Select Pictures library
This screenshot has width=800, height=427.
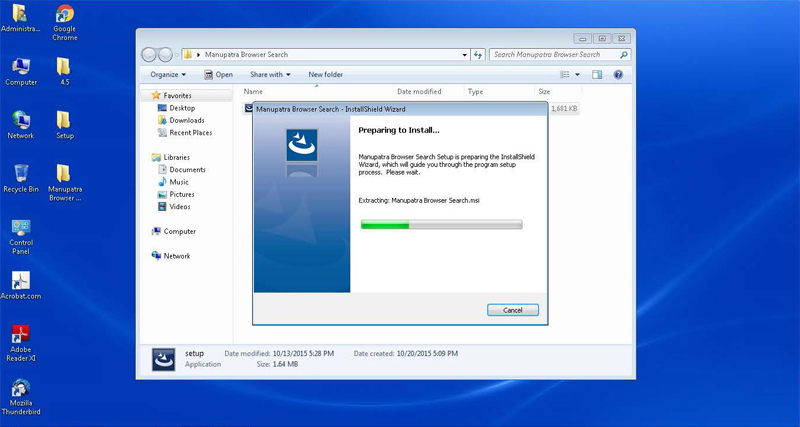pos(177,194)
